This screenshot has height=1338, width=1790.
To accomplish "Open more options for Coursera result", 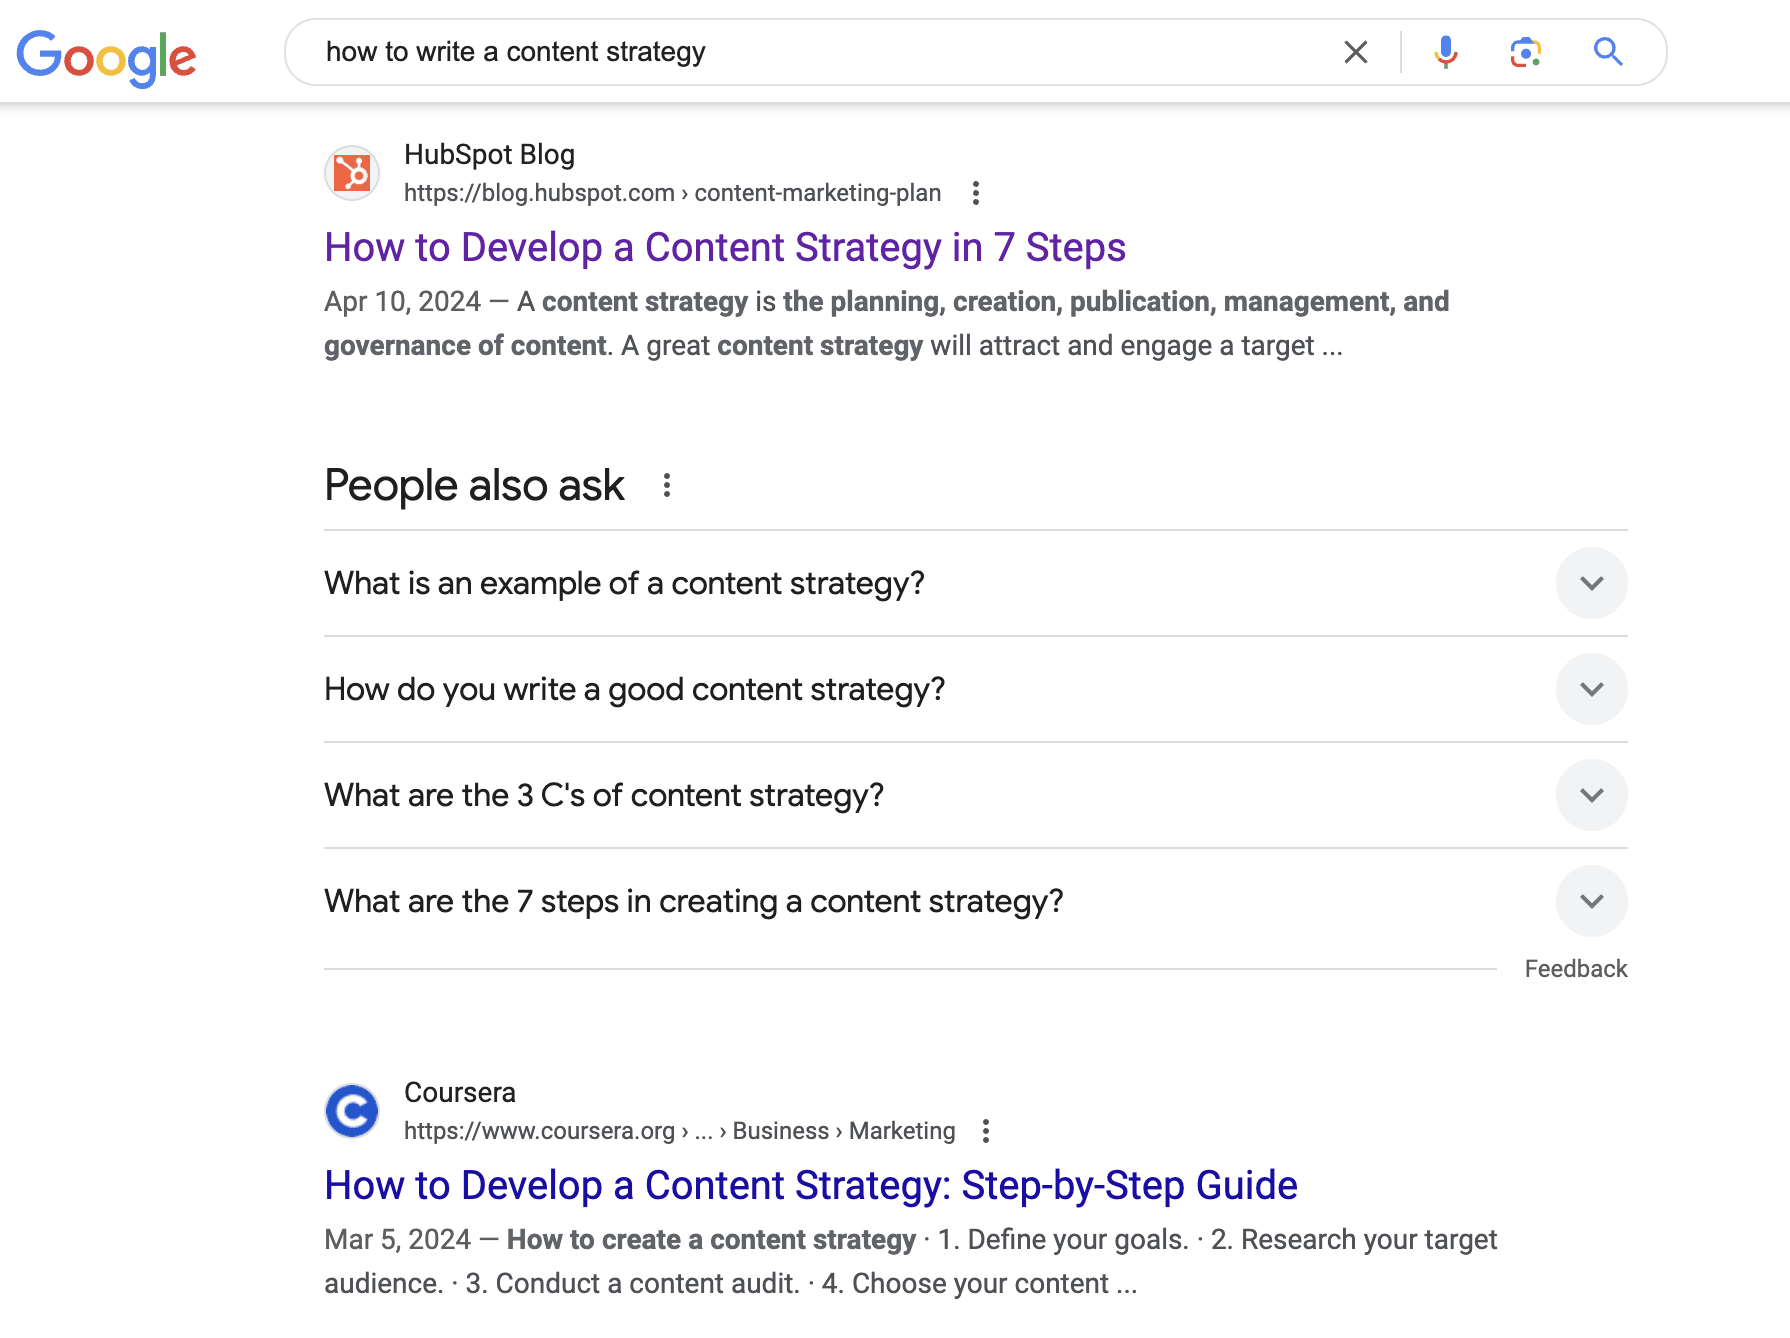I will click(x=986, y=1131).
